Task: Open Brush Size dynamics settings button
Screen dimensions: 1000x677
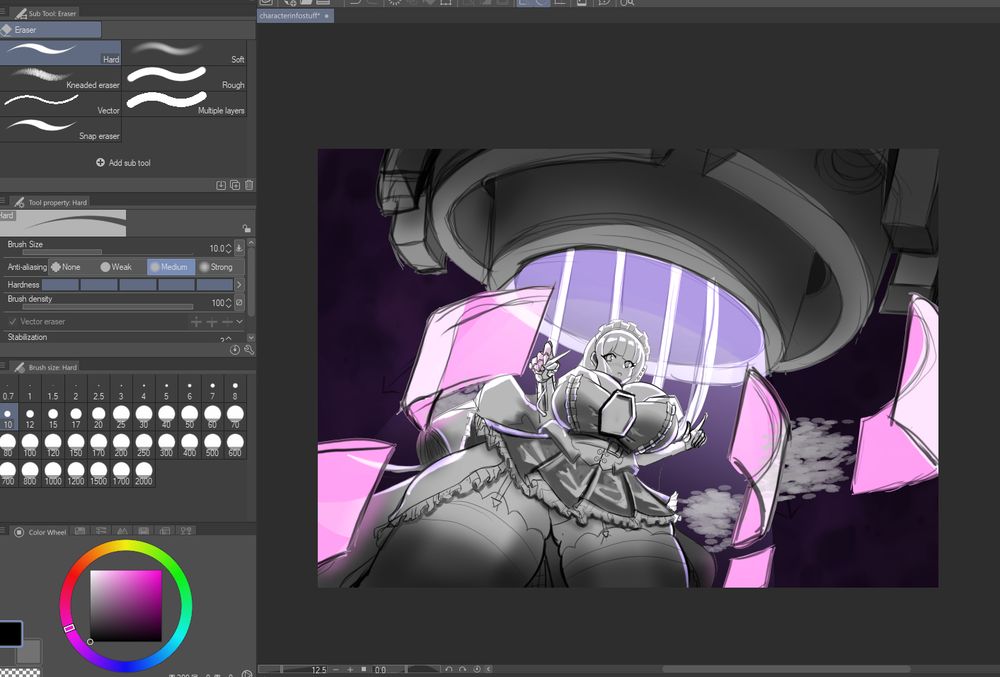Action: (239, 248)
